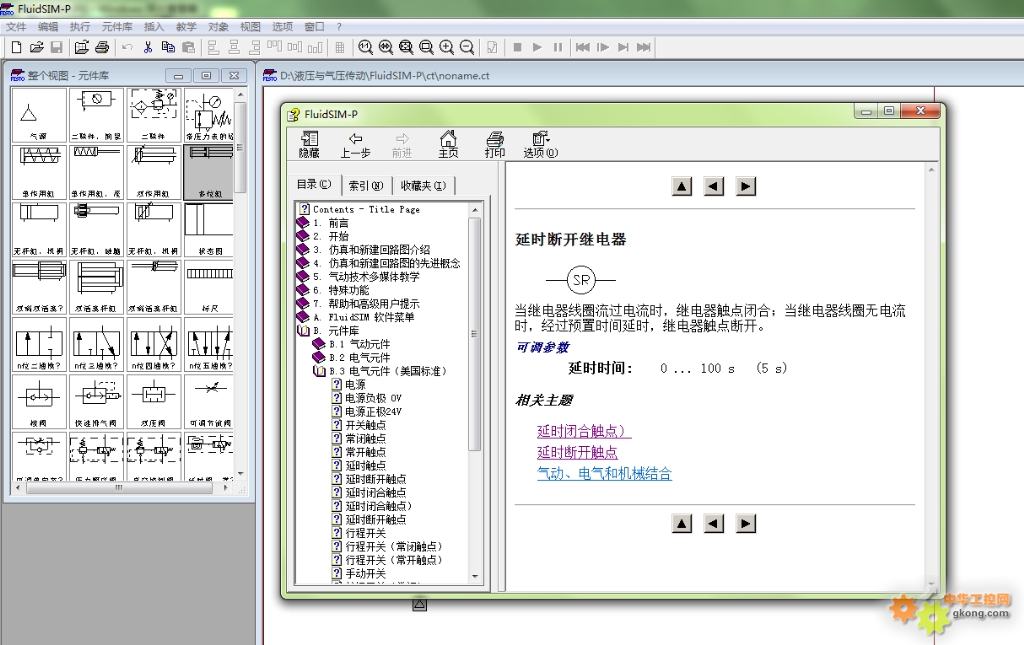1024x645 pixels.
Task: Open the 开关触点 help topic
Action: coord(365,425)
